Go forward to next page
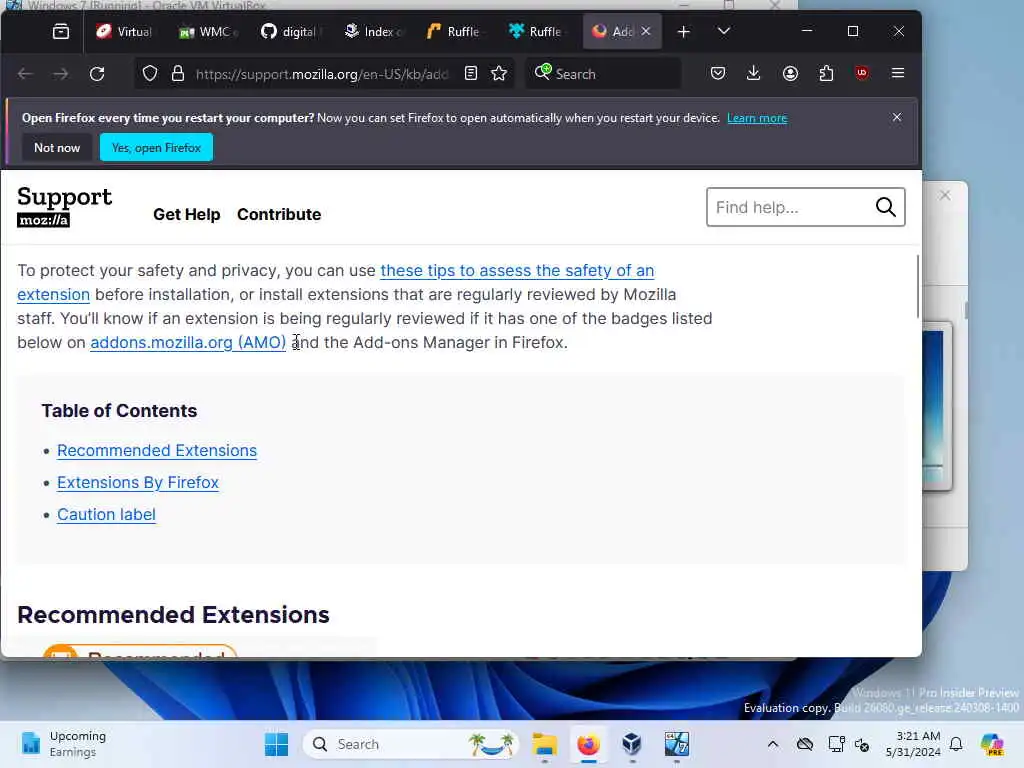 point(61,74)
